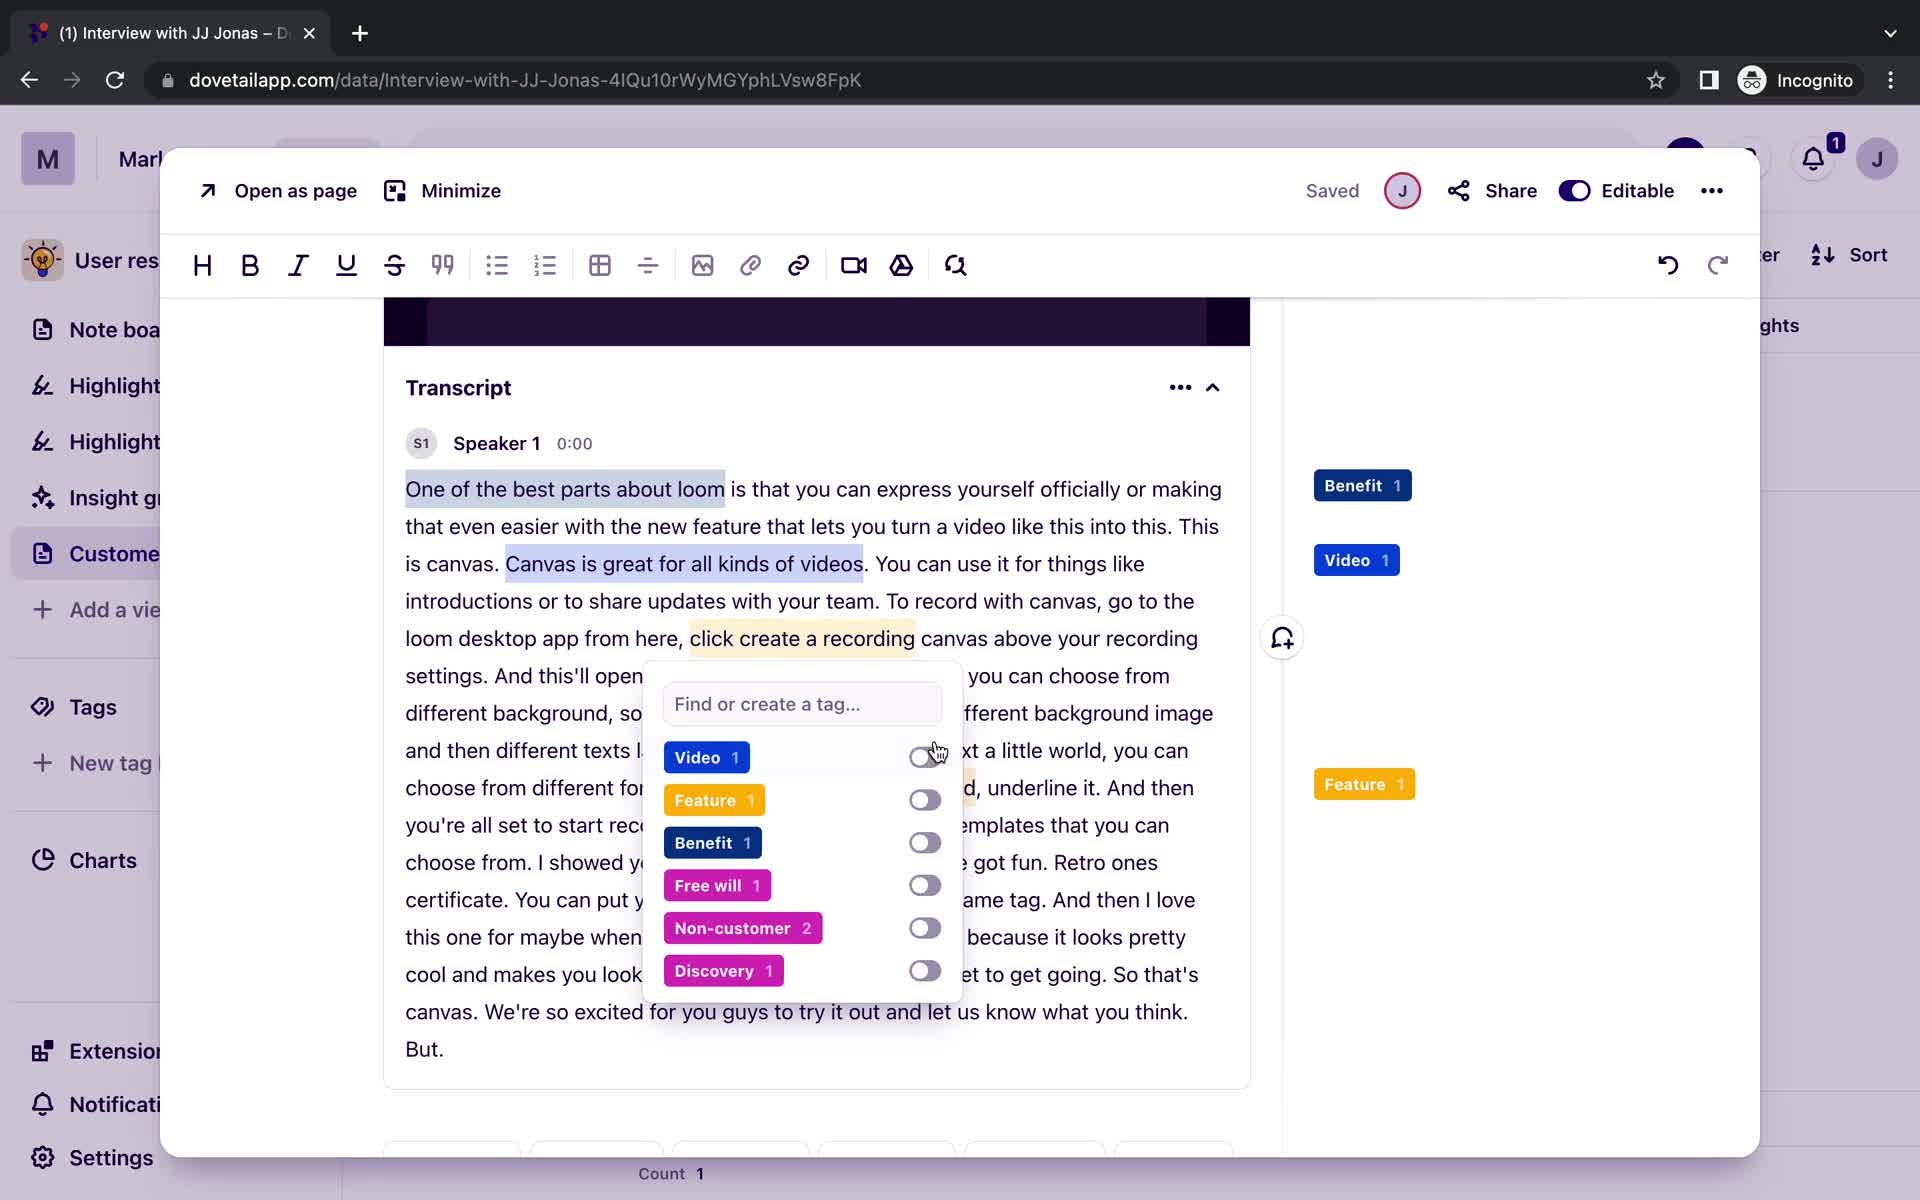The width and height of the screenshot is (1920, 1200).
Task: Toggle the Benefit tag switch
Action: [x=925, y=843]
